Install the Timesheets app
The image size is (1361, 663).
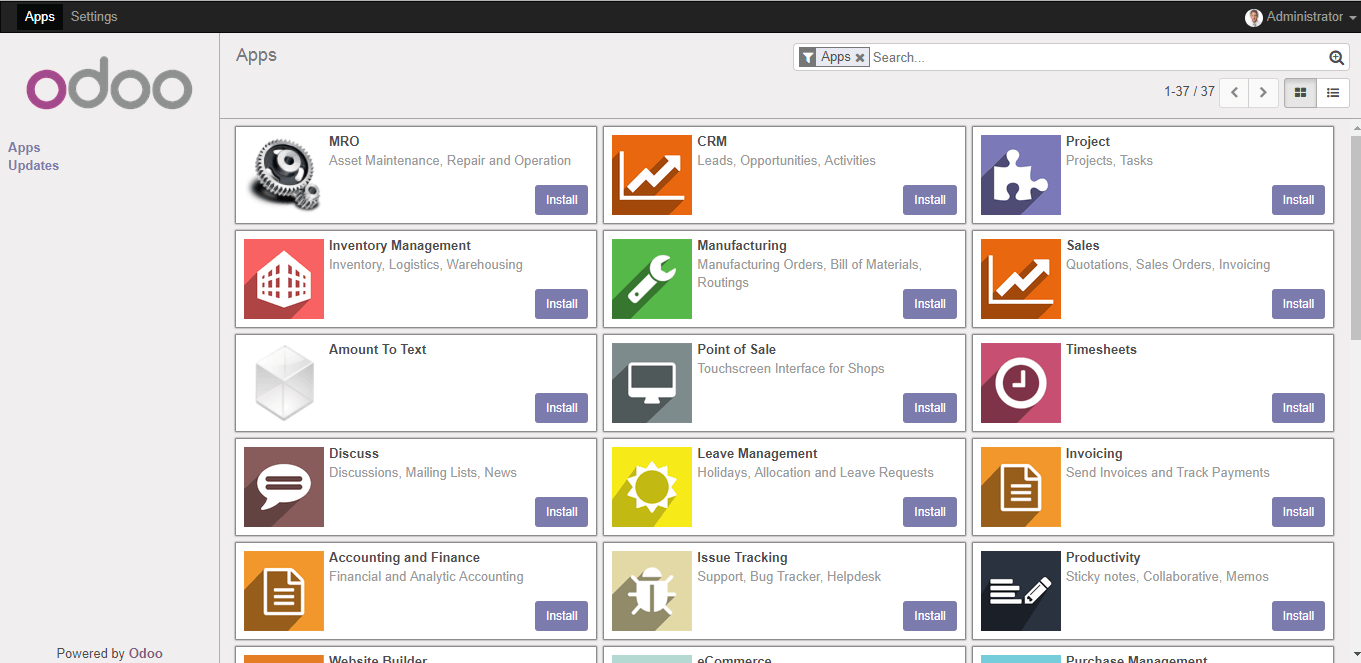point(1298,408)
